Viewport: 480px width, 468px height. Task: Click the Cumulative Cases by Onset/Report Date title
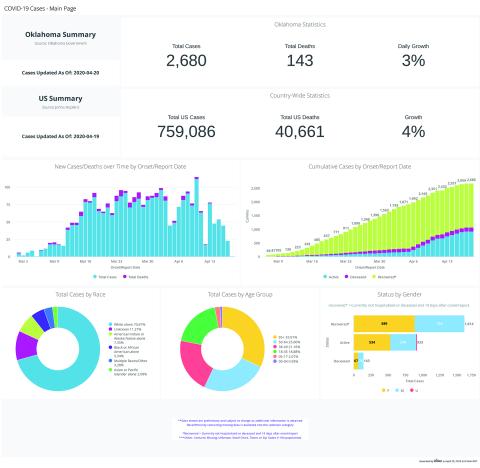[360, 166]
